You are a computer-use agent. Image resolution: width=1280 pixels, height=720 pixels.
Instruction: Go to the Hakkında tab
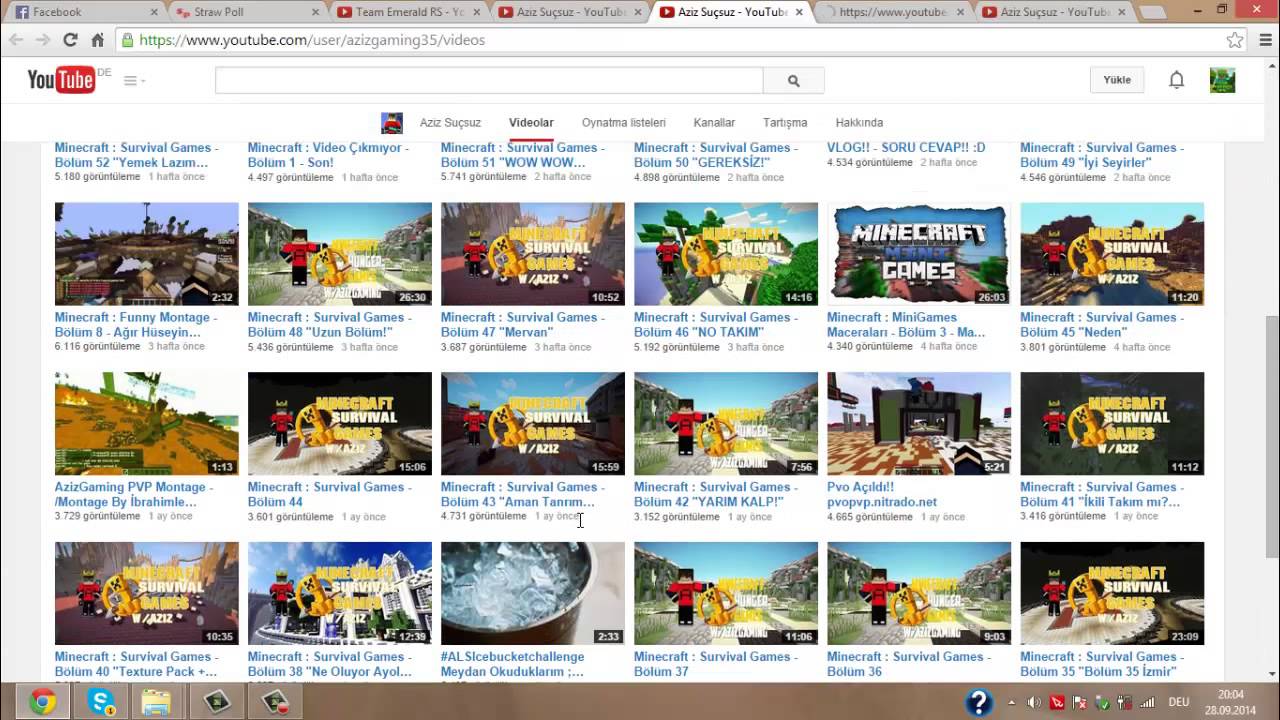[x=859, y=123]
